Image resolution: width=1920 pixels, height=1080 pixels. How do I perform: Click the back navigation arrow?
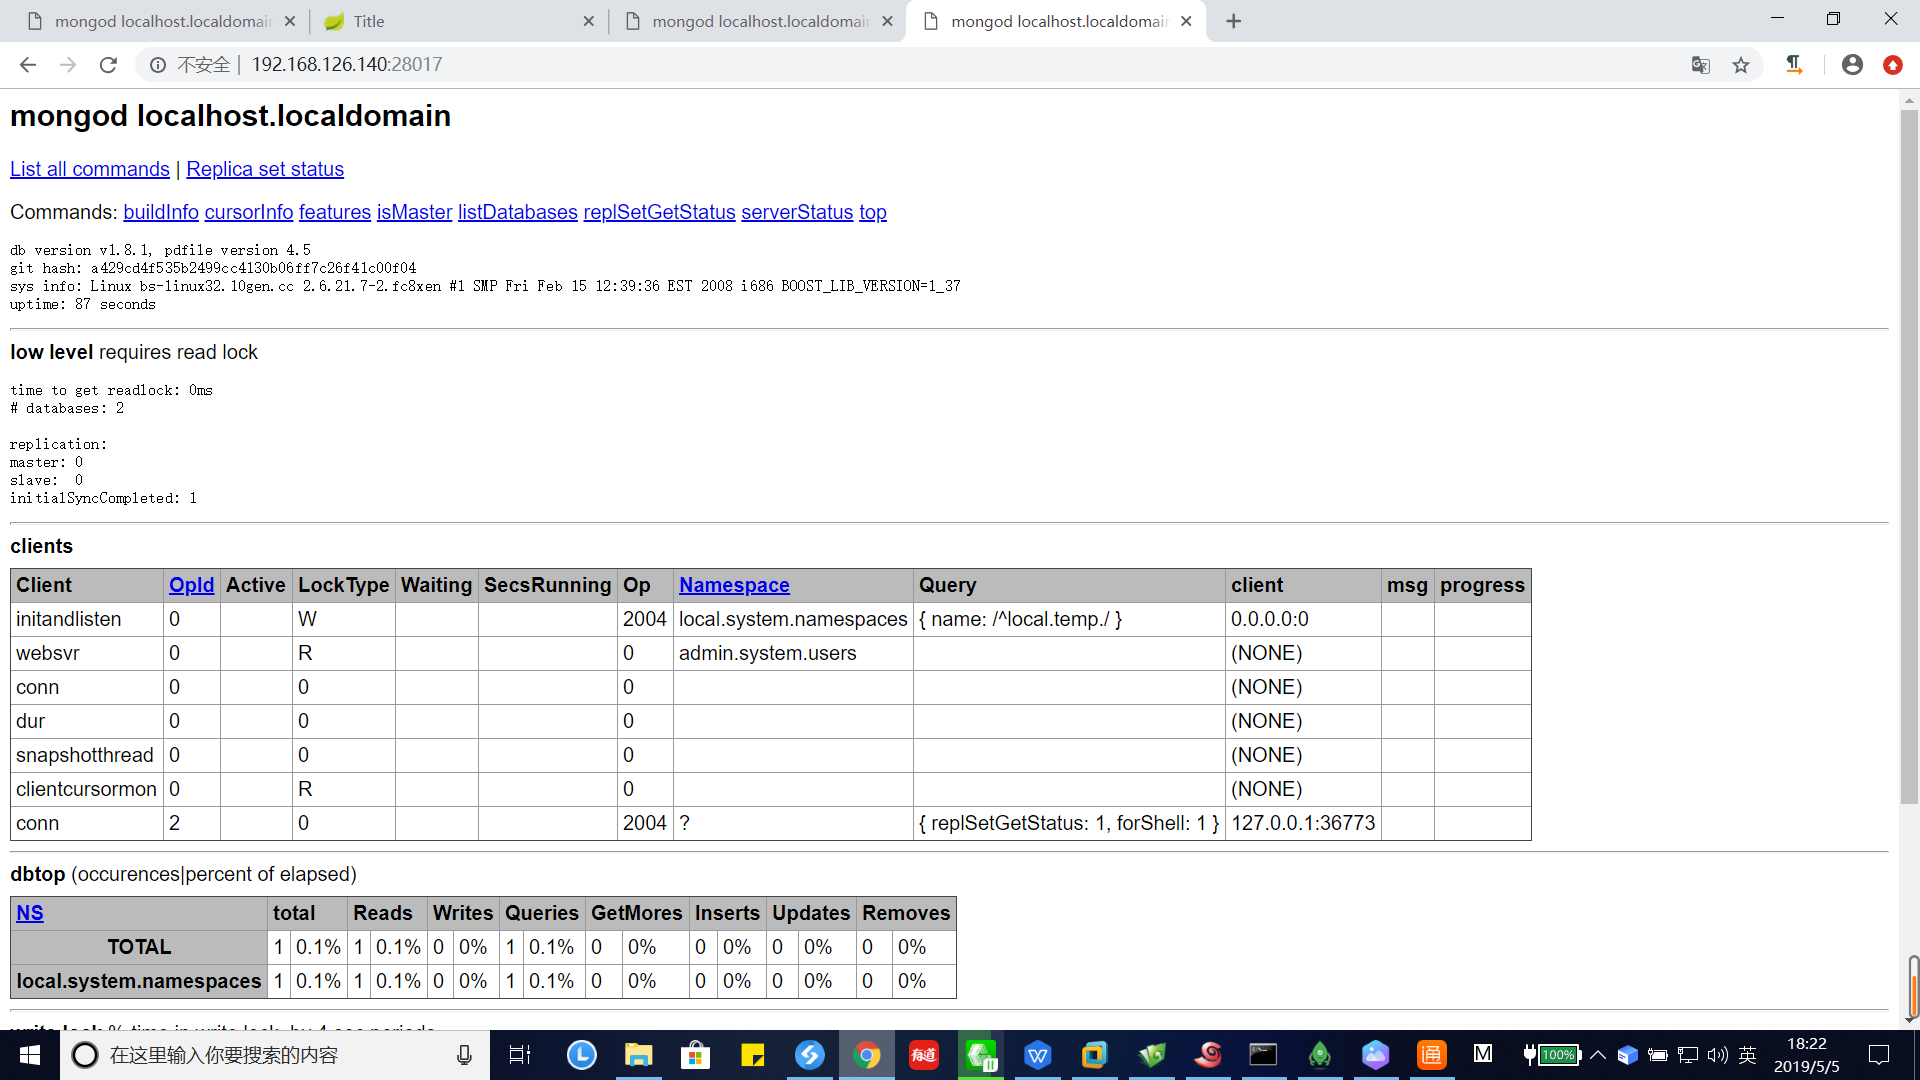click(27, 64)
